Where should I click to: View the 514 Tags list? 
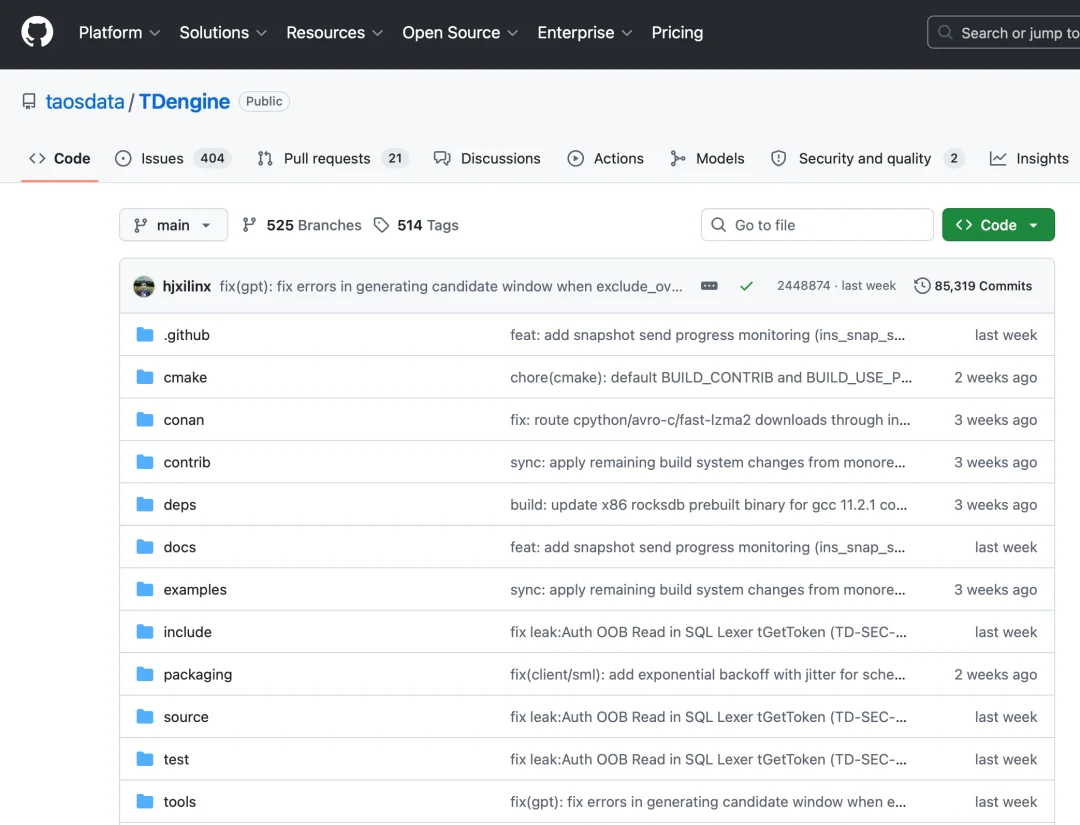pos(416,225)
